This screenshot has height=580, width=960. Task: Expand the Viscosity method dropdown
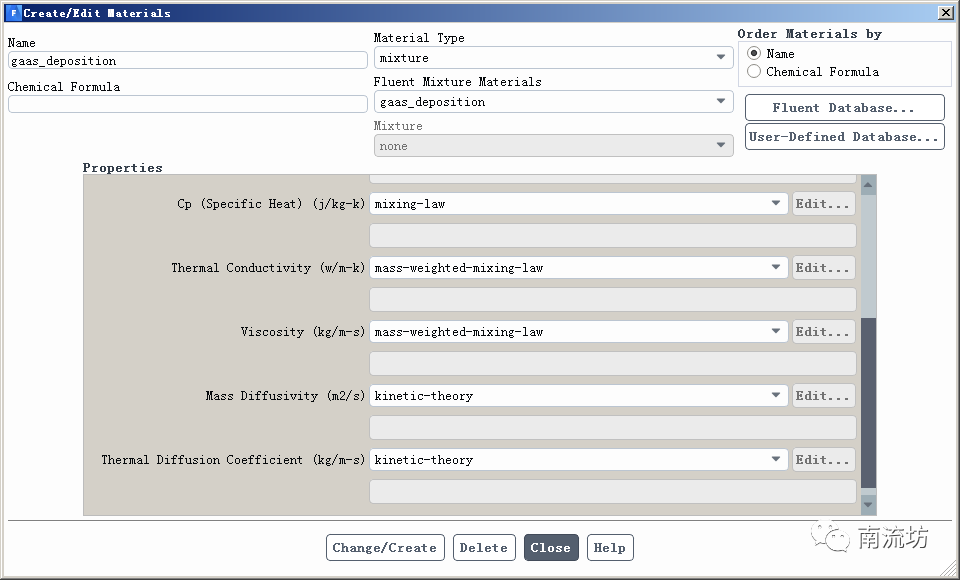click(579, 332)
